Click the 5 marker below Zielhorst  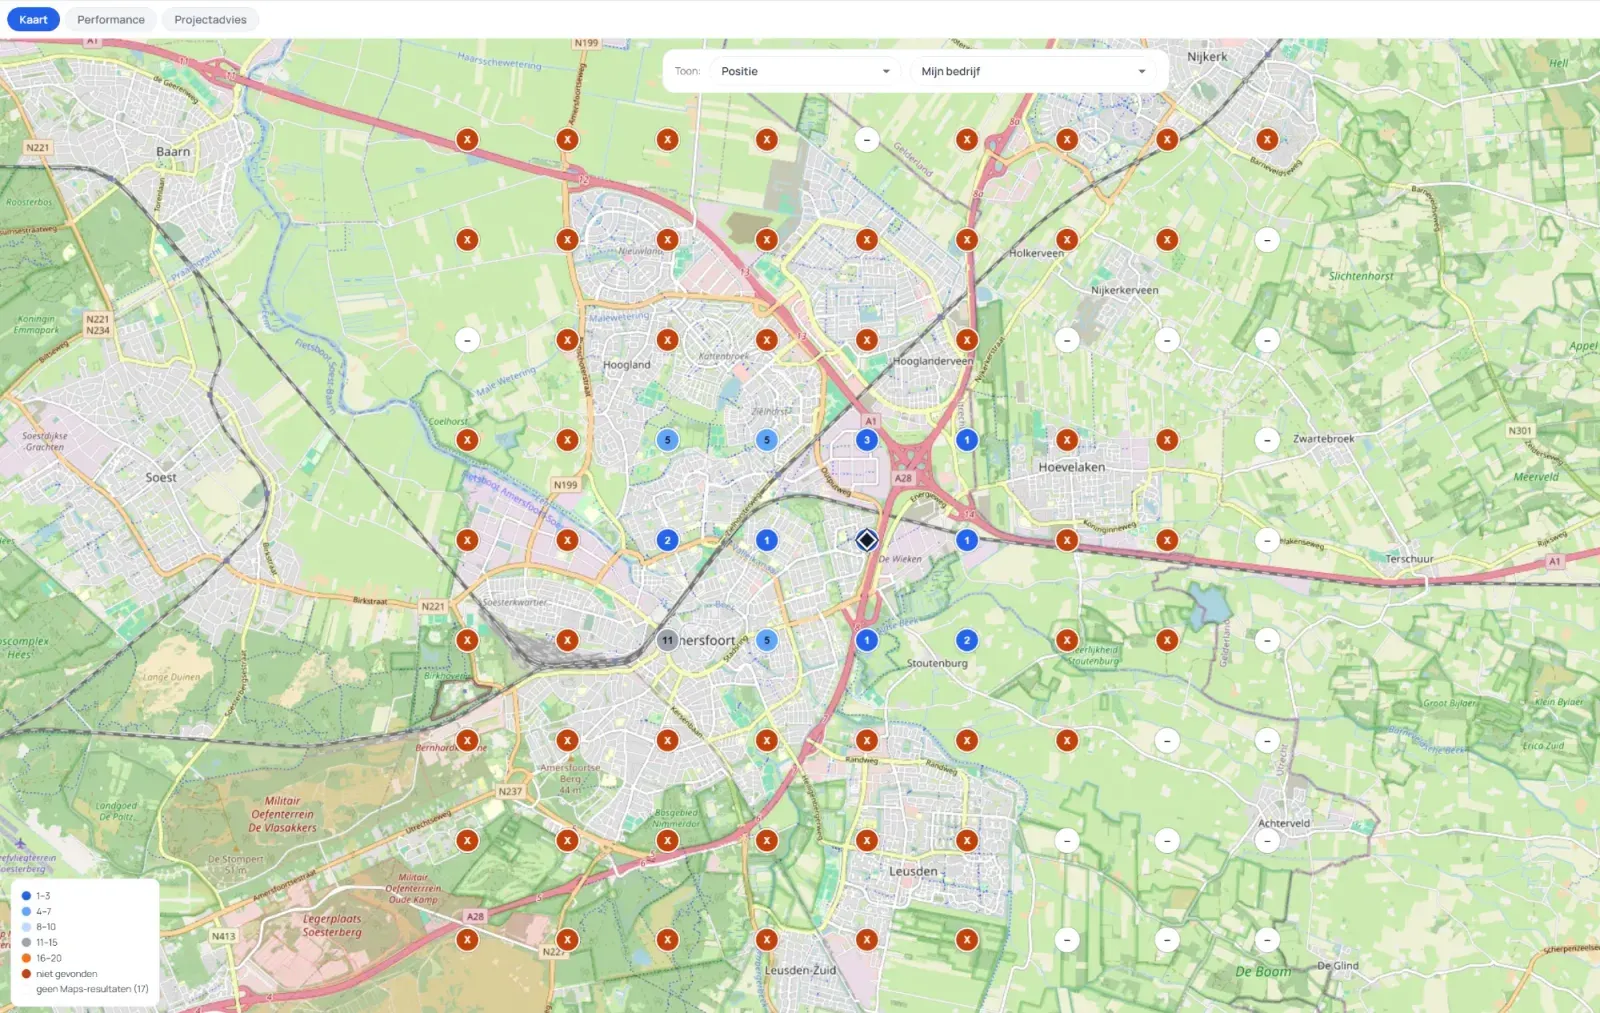coord(767,440)
